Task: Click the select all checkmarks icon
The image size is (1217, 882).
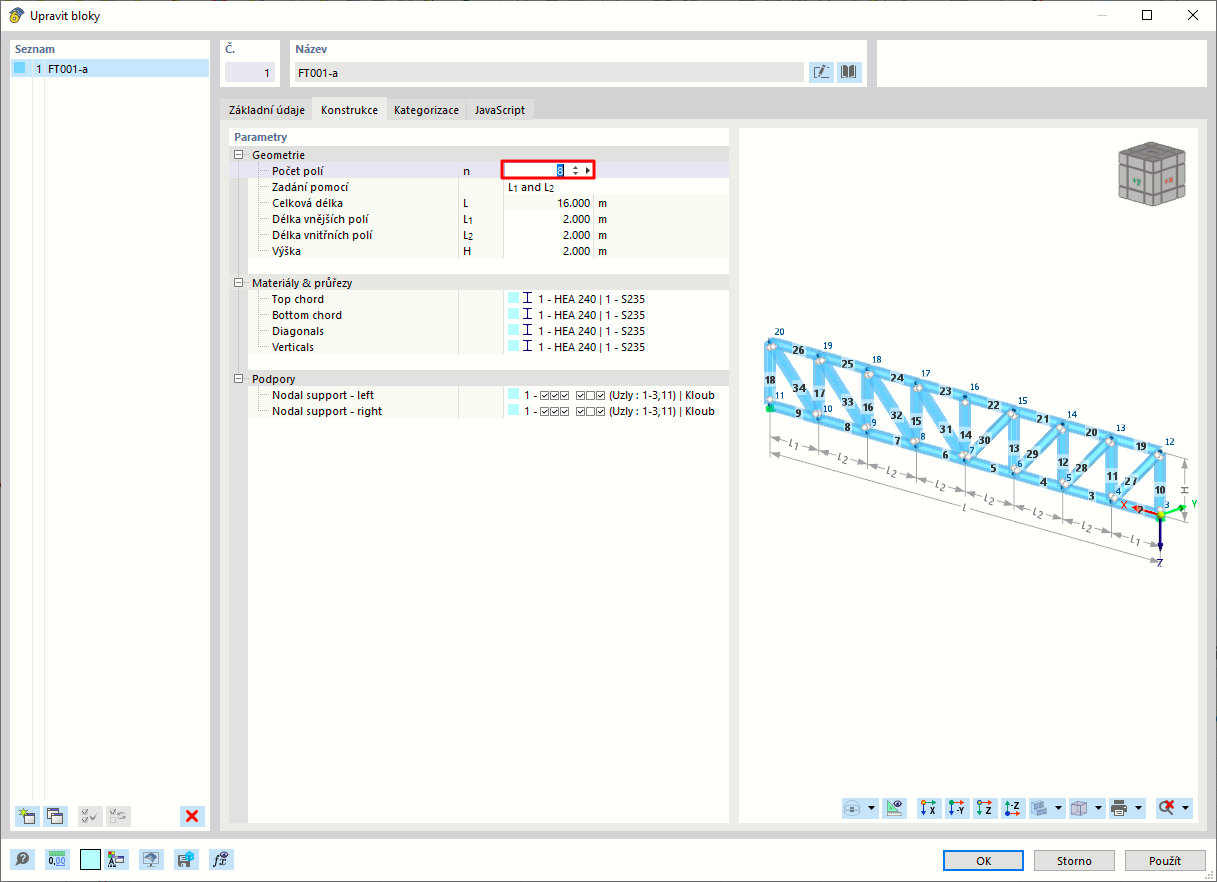Action: [x=90, y=816]
